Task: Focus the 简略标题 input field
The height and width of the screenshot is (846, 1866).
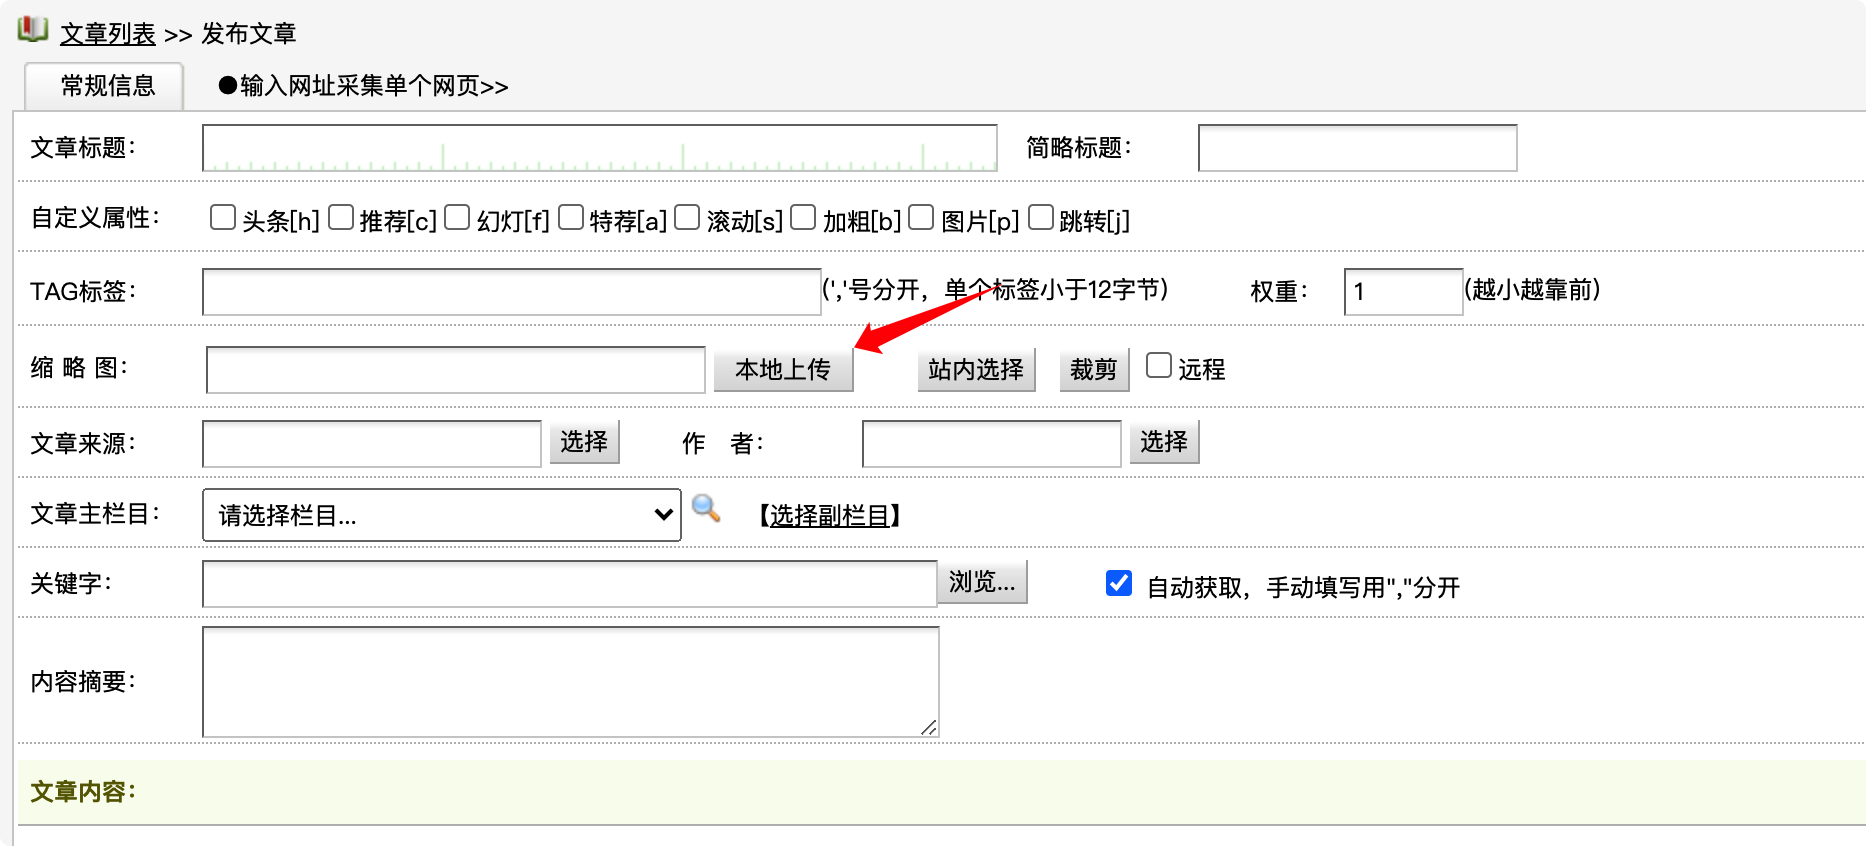Action: pyautogui.click(x=1357, y=148)
